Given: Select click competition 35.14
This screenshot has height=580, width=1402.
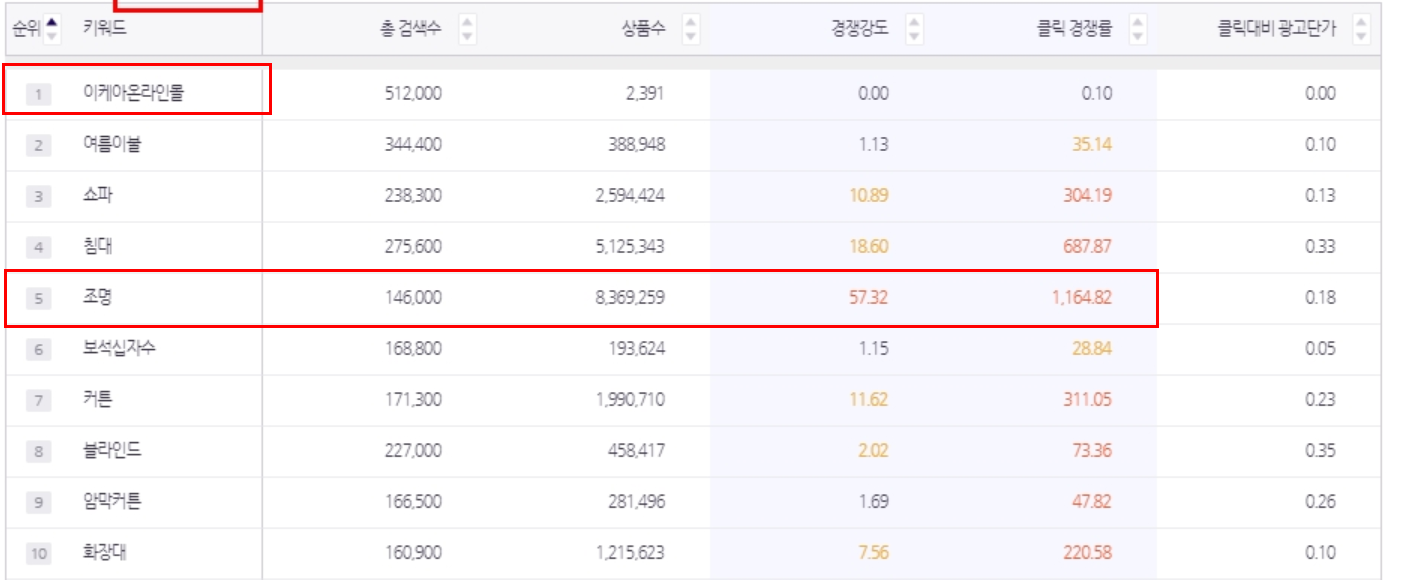Looking at the screenshot, I should (1092, 145).
